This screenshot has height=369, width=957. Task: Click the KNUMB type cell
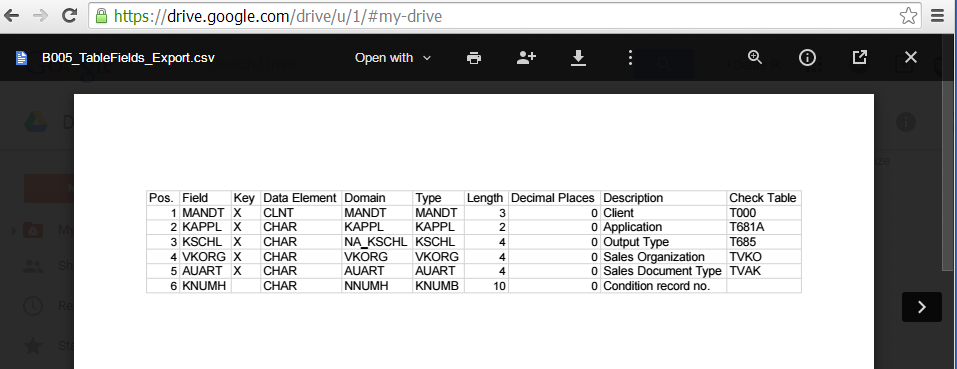point(438,286)
